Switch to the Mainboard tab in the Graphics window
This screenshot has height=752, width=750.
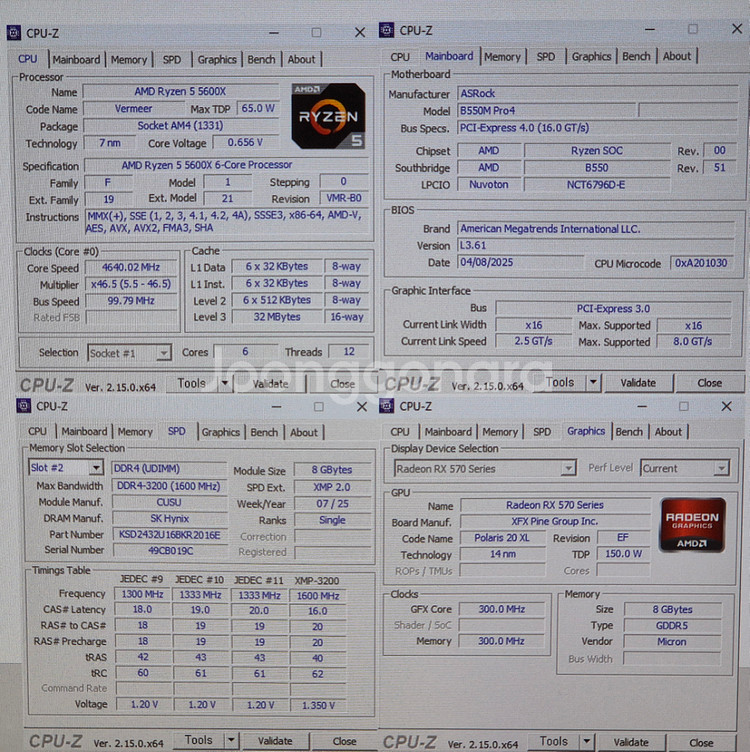(448, 432)
